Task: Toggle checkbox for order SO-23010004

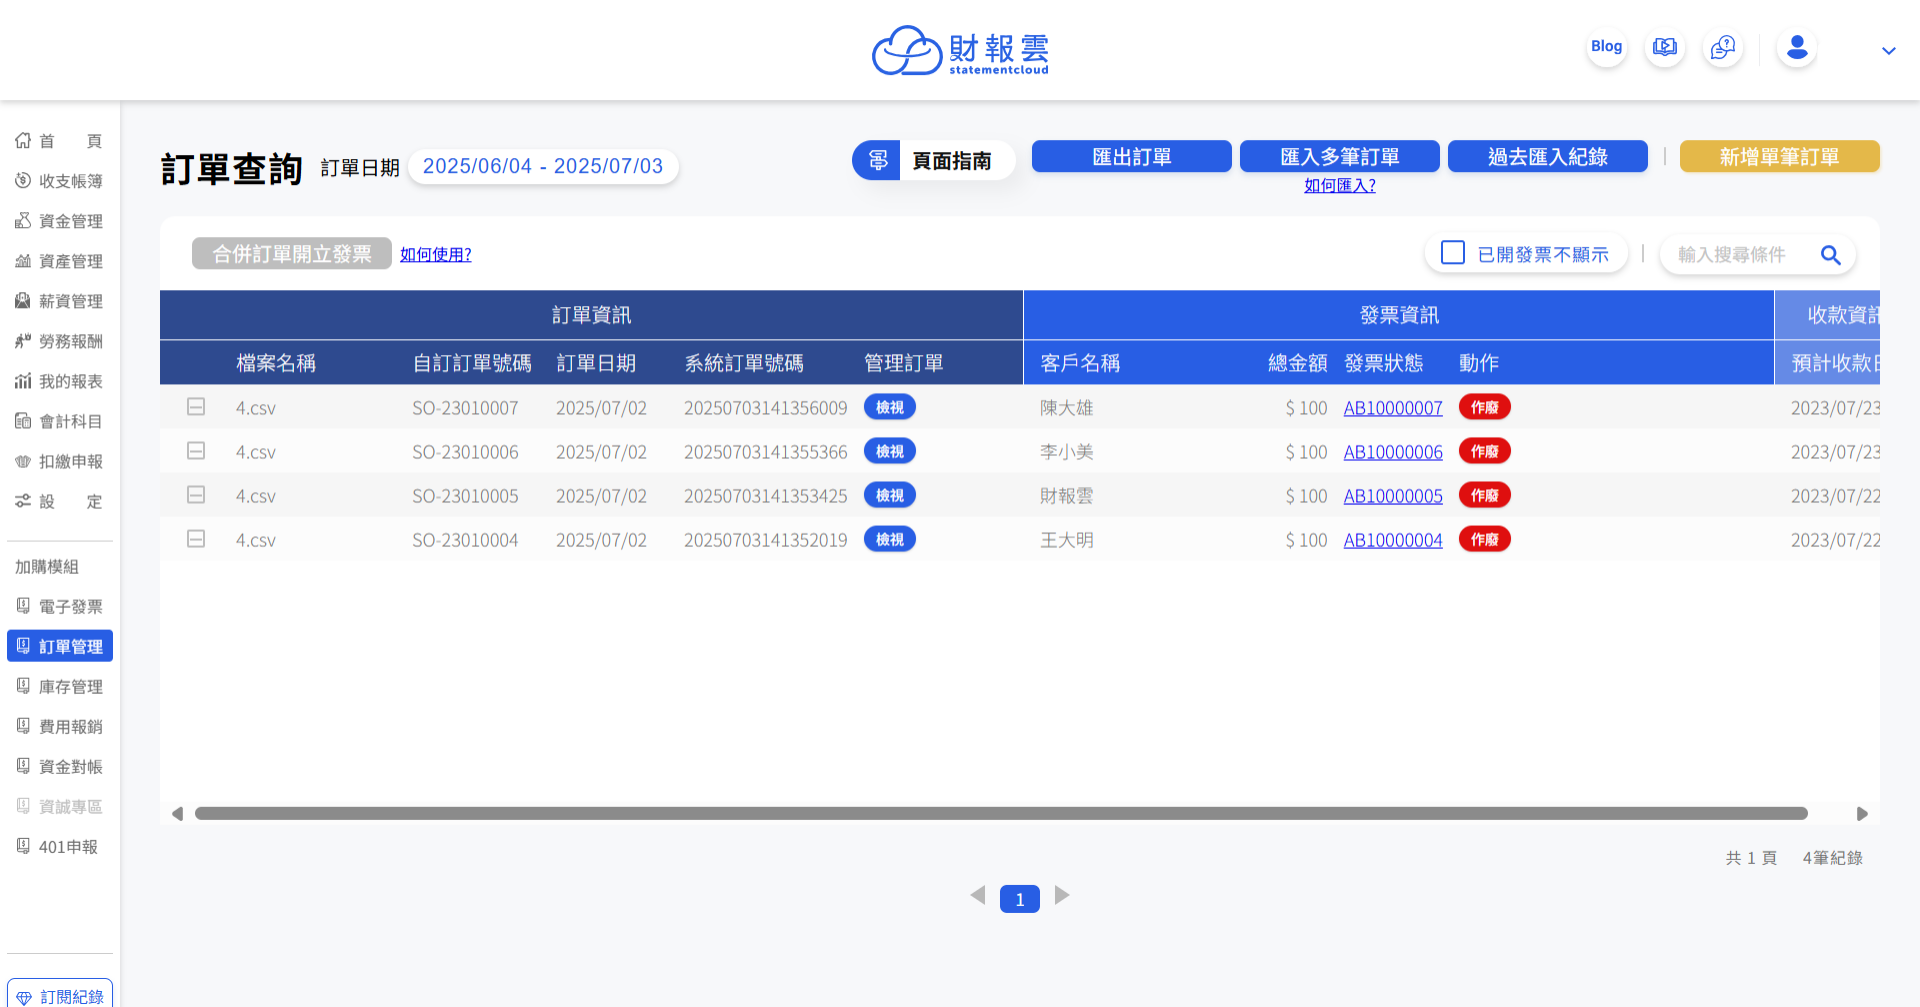Action: point(196,539)
